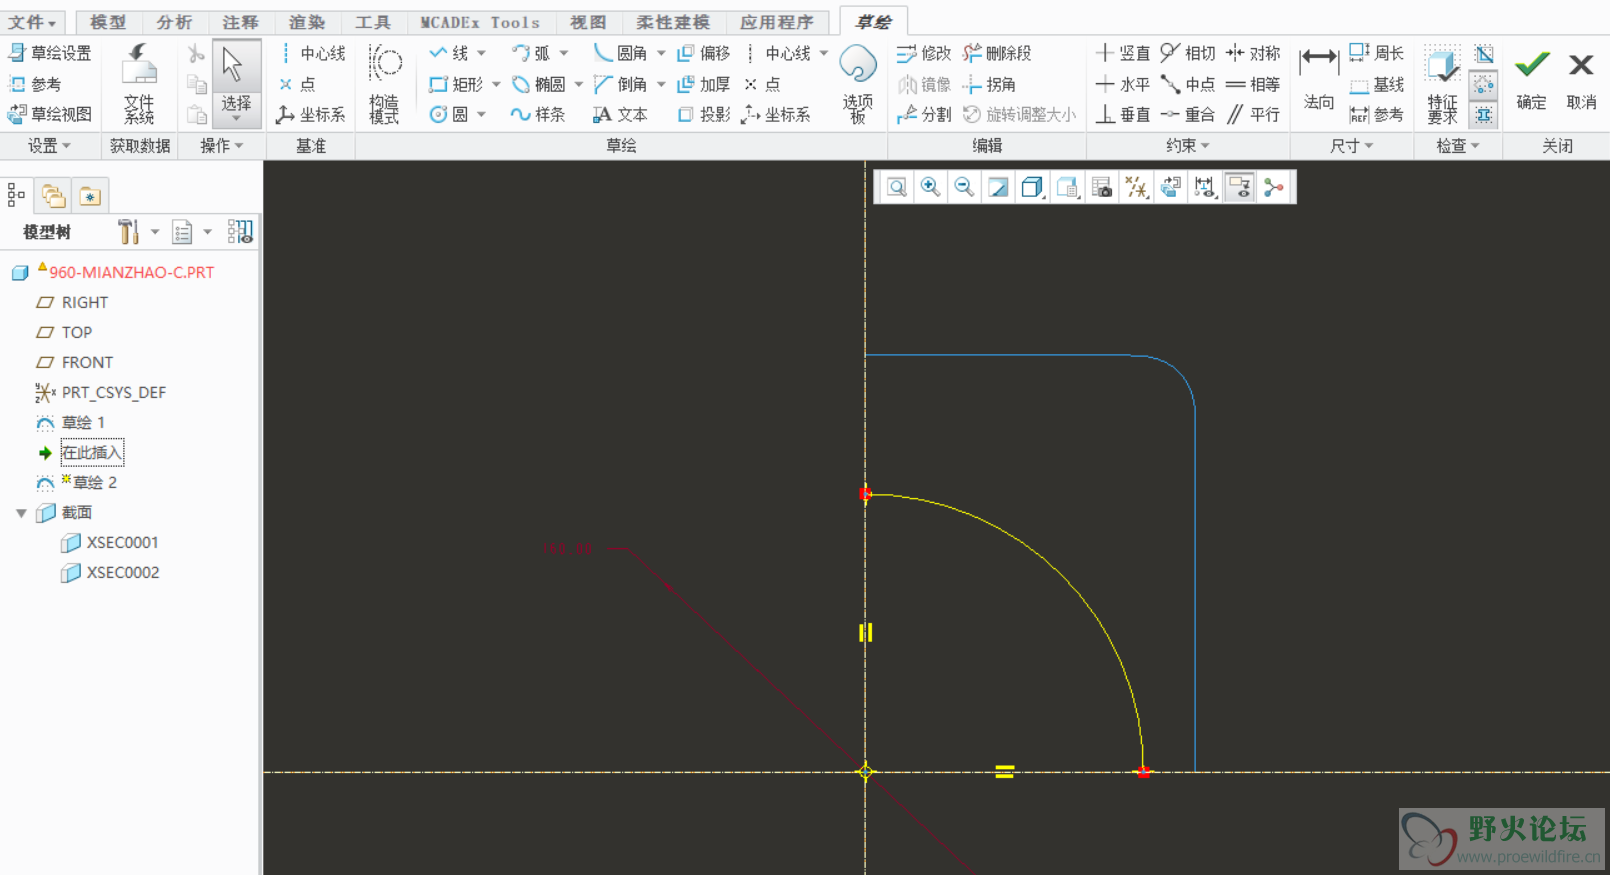This screenshot has height=875, width=1610.
Task: Click 草绘视图 sketch view button
Action: coord(50,114)
